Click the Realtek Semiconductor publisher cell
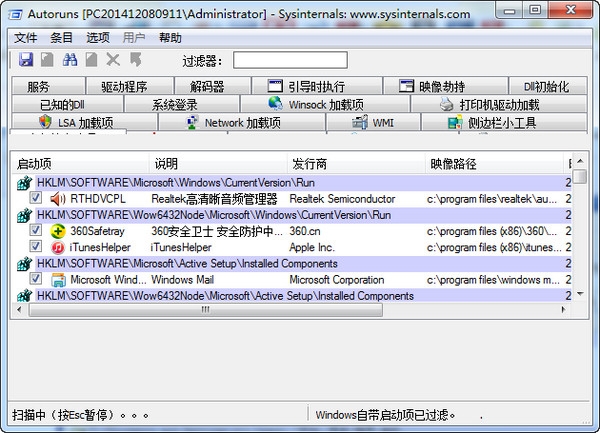The image size is (600, 433). tap(342, 199)
